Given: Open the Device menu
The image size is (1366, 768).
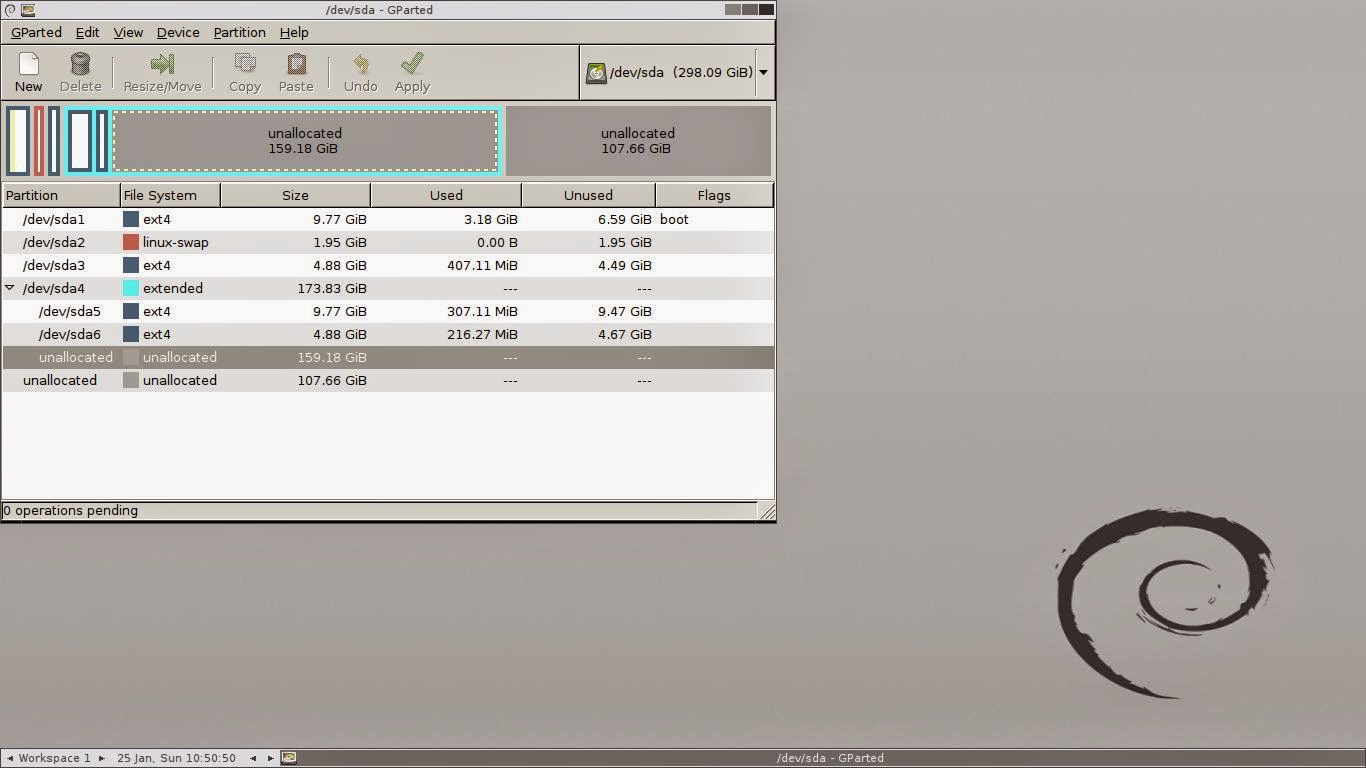Looking at the screenshot, I should pos(178,32).
